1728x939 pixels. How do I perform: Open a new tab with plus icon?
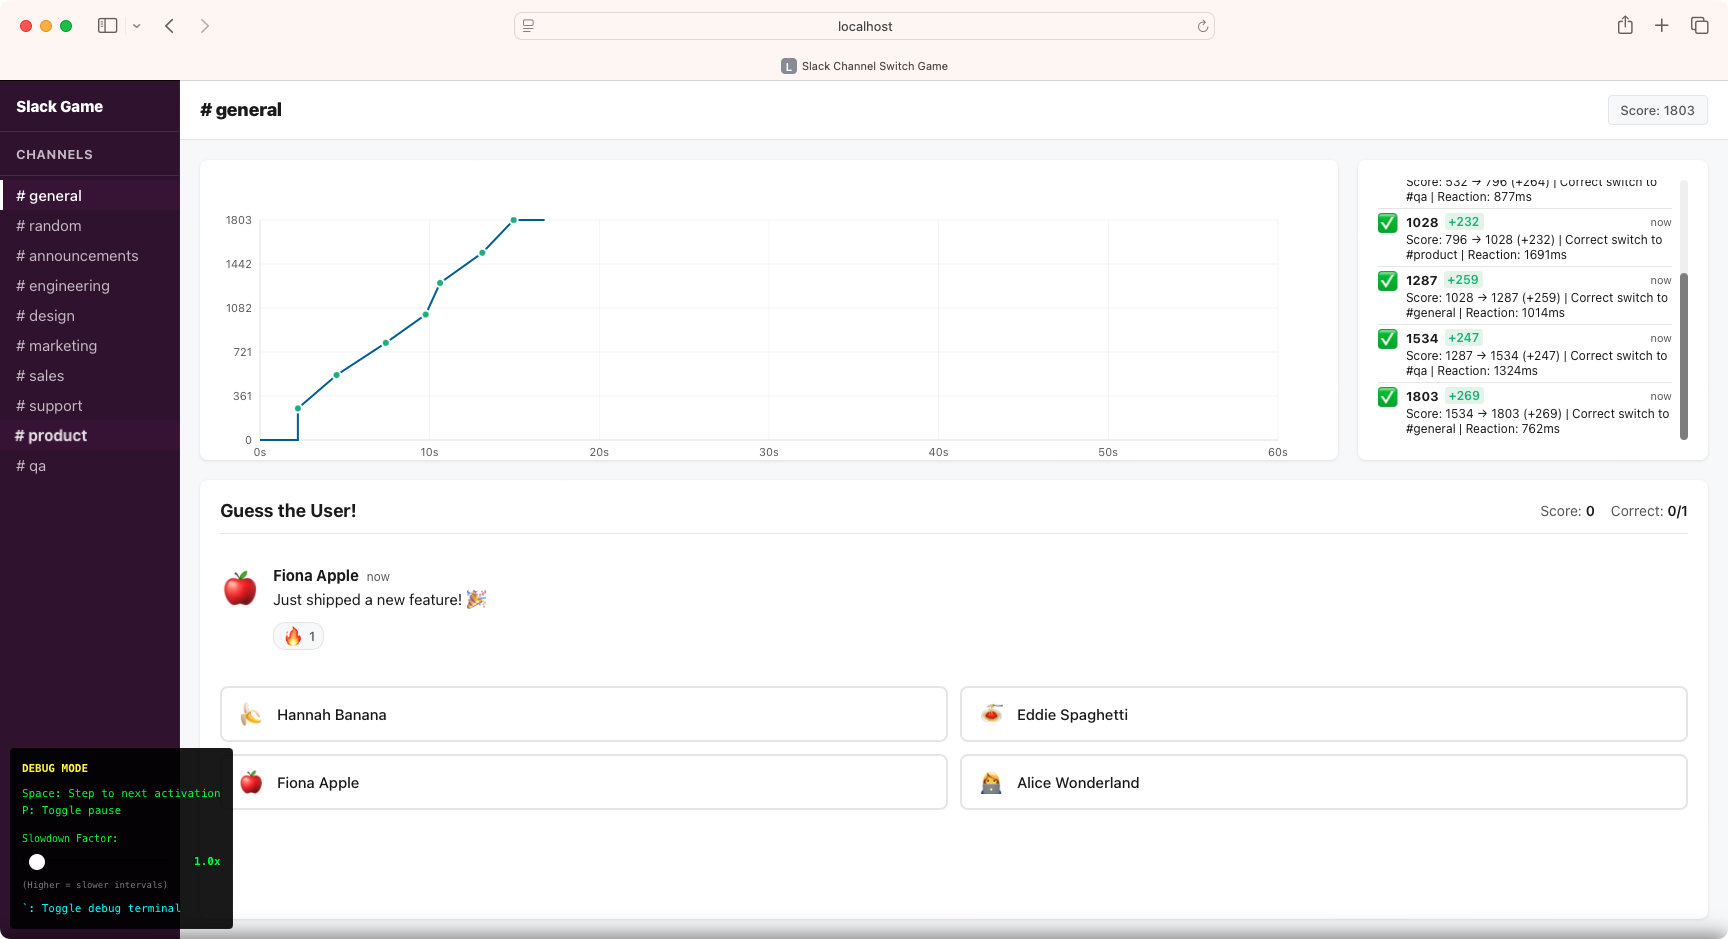point(1661,26)
